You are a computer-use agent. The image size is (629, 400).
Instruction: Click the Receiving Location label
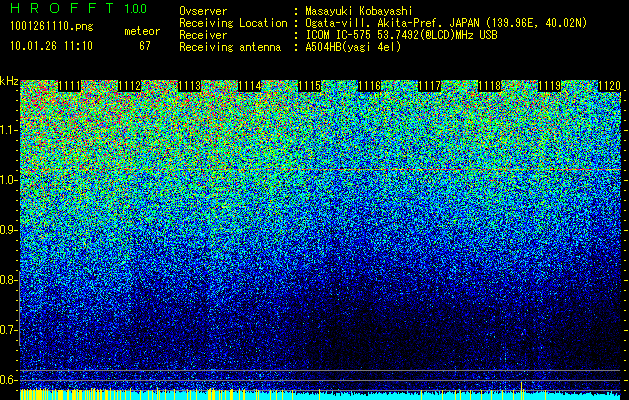tap(233, 23)
